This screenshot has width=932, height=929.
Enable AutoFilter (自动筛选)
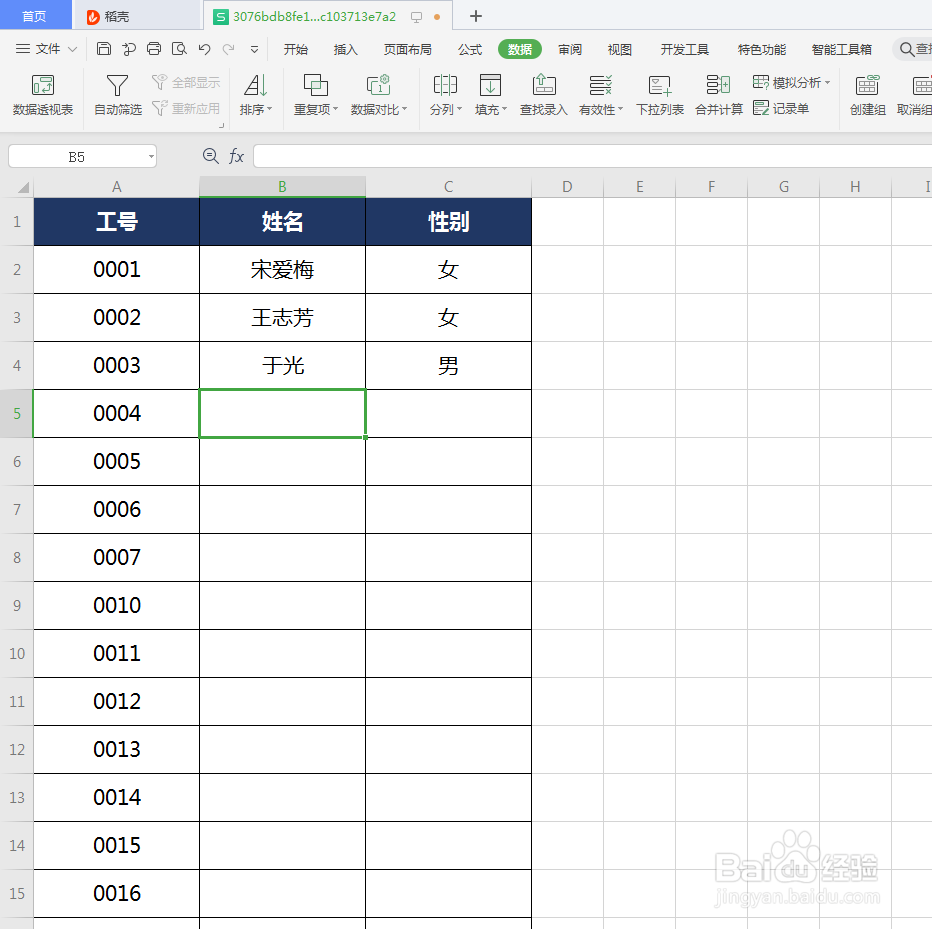tap(118, 95)
